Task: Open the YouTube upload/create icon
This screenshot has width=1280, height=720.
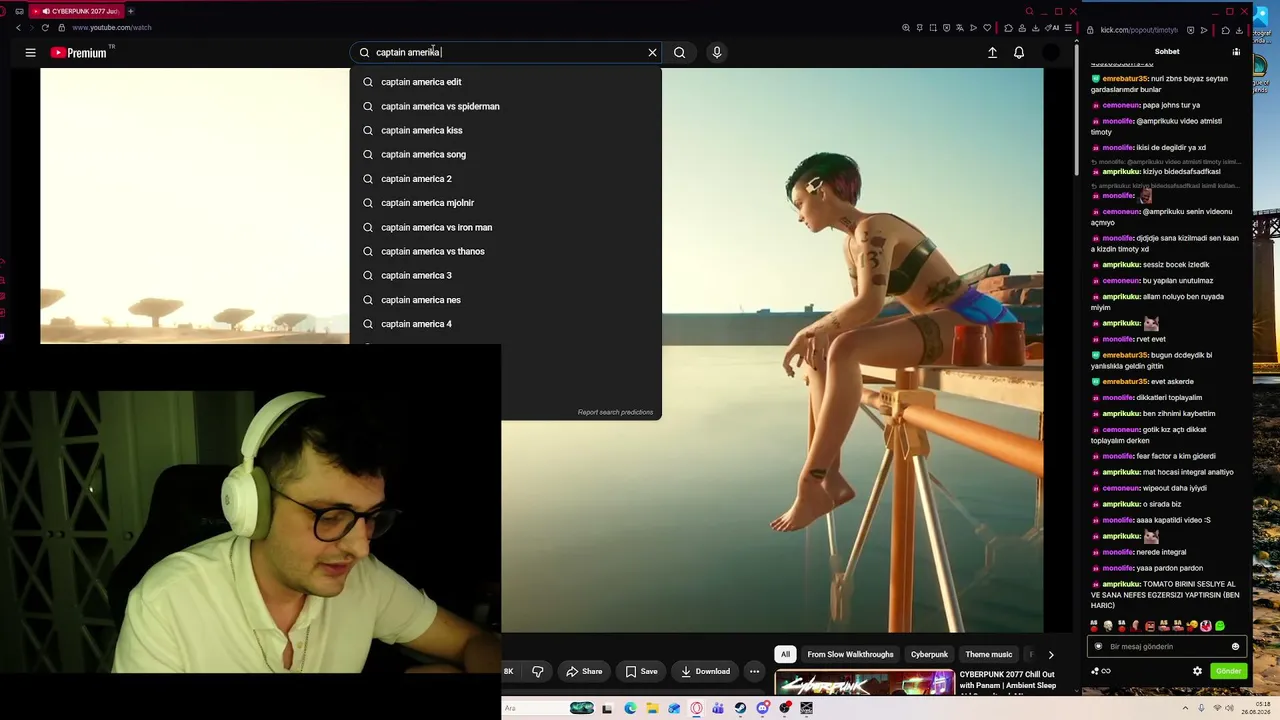Action: [x=992, y=52]
